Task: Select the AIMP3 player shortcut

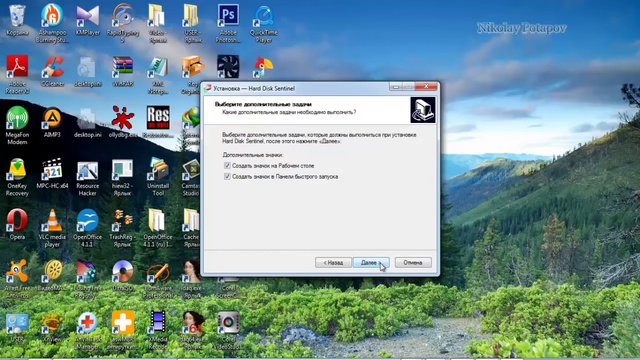Action: pos(52,122)
